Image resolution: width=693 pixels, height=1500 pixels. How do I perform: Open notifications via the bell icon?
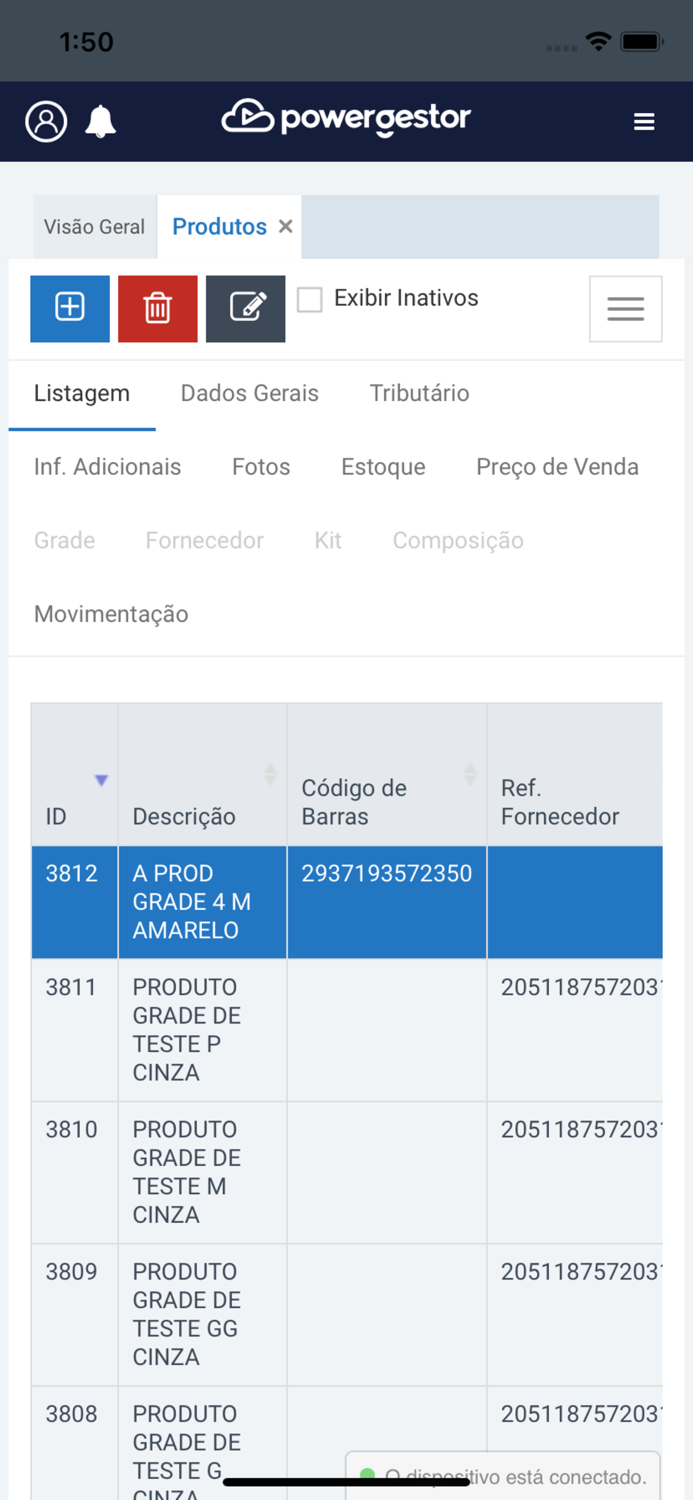(99, 121)
